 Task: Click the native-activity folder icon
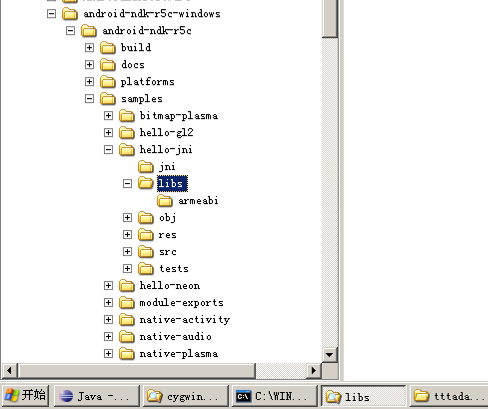127,320
